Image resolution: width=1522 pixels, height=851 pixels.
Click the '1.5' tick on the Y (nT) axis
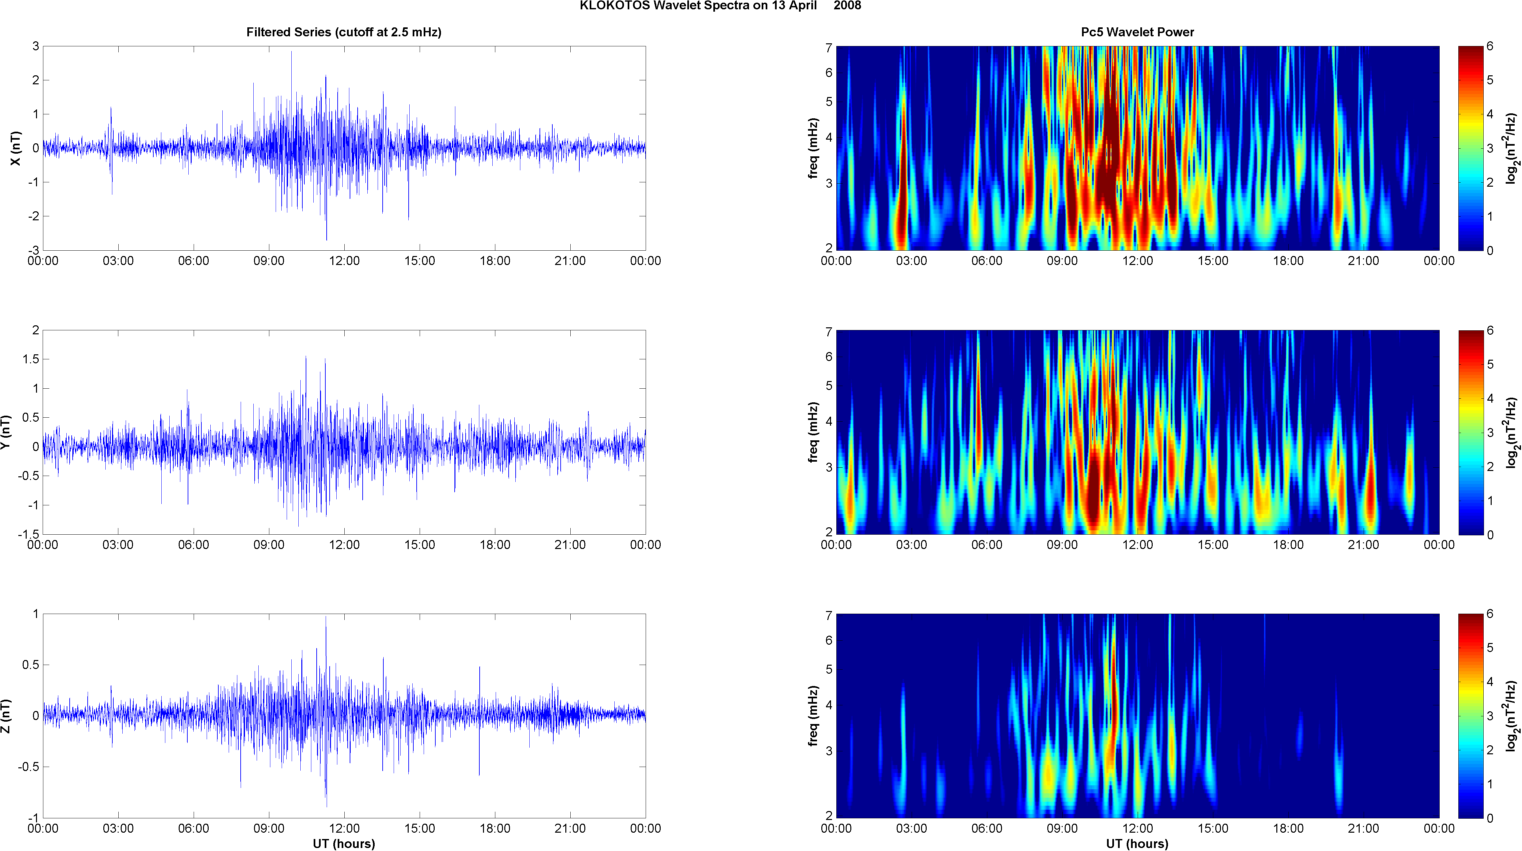(x=31, y=359)
